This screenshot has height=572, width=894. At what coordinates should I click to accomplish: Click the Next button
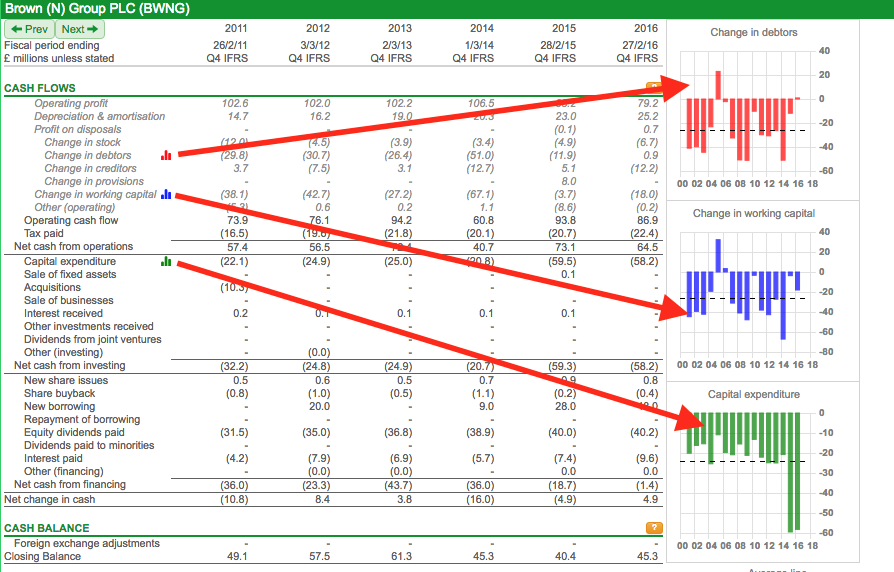(80, 29)
